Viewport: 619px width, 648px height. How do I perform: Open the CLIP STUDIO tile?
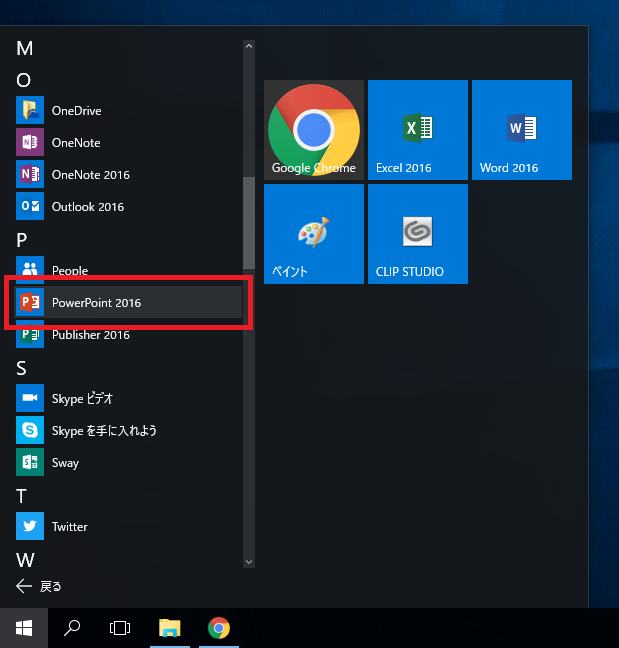(x=417, y=234)
